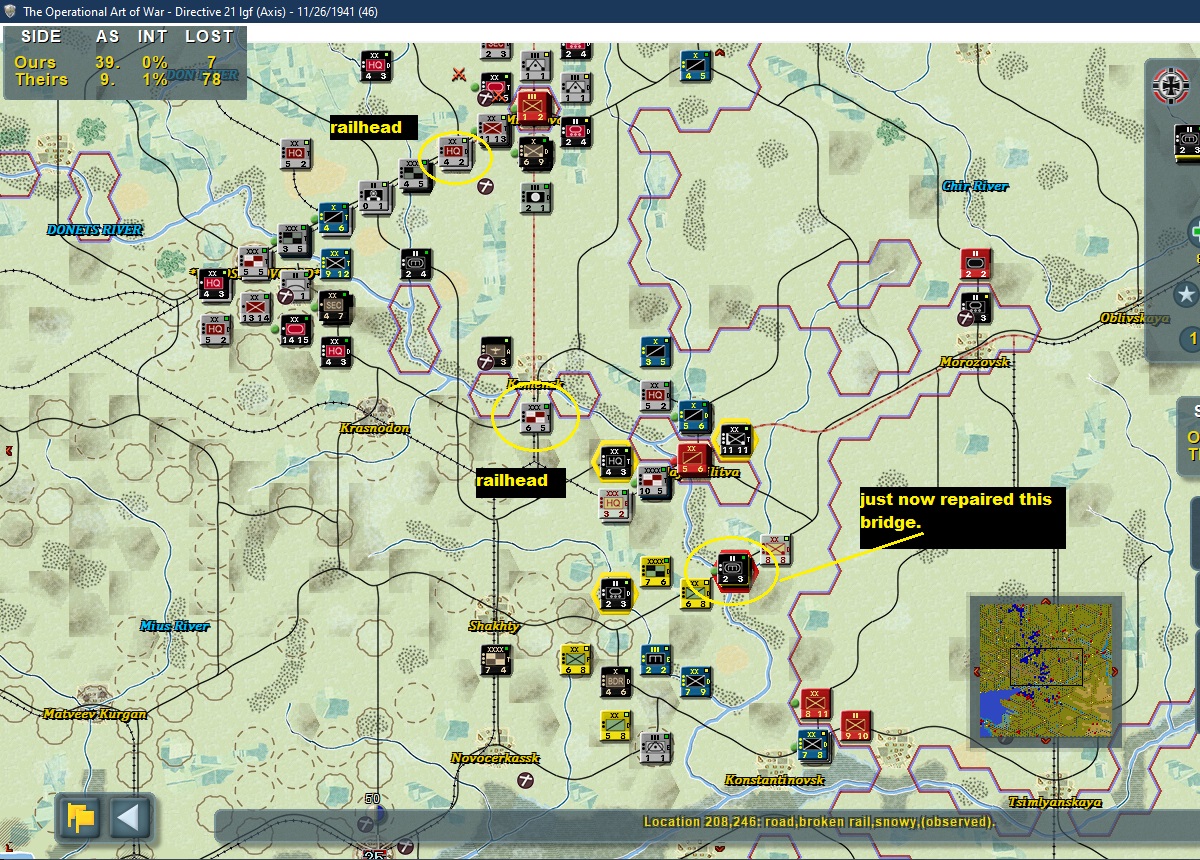This screenshot has height=860, width=1200.
Task: Select the gray division counter showing 8 8
Action: [x=775, y=549]
